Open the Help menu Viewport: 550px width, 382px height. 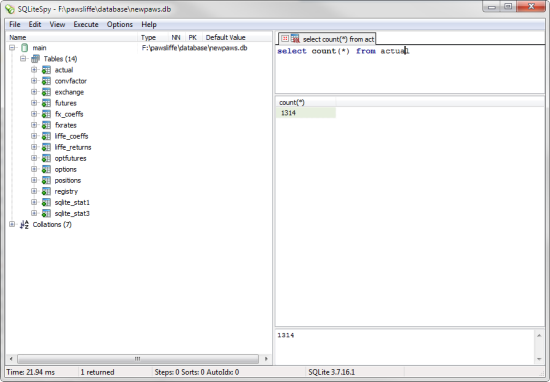pos(149,25)
